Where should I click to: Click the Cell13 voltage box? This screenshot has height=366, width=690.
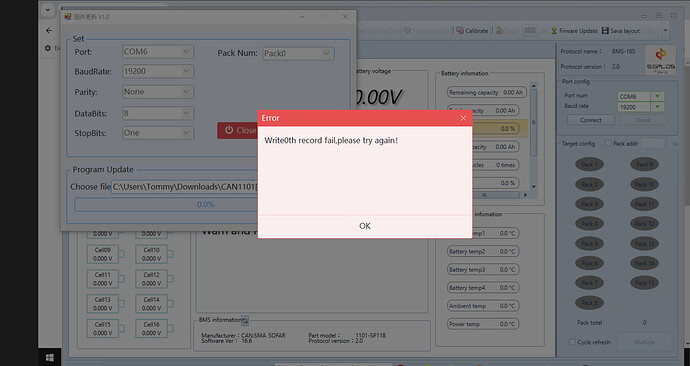(103, 304)
